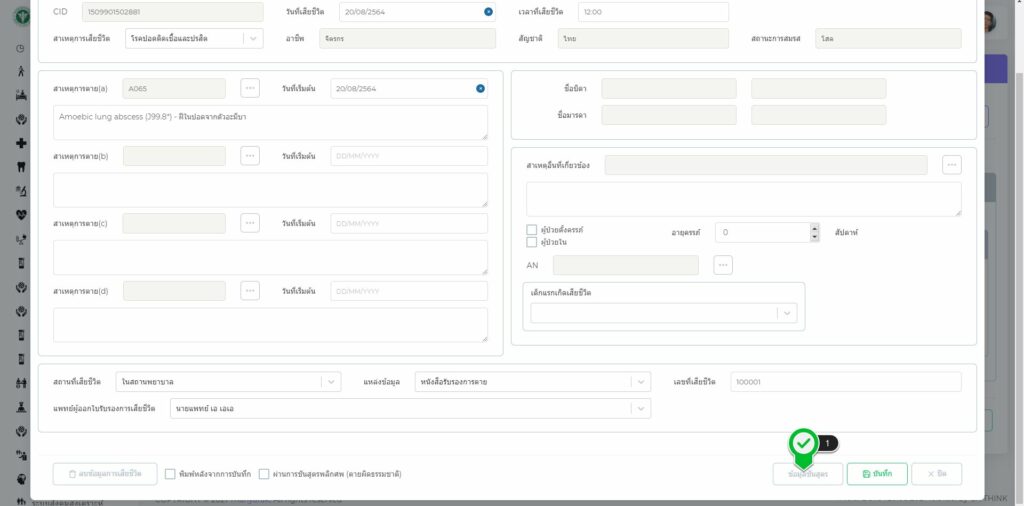Clear the cause (a) onset date
The height and width of the screenshot is (506, 1024).
pos(480,88)
